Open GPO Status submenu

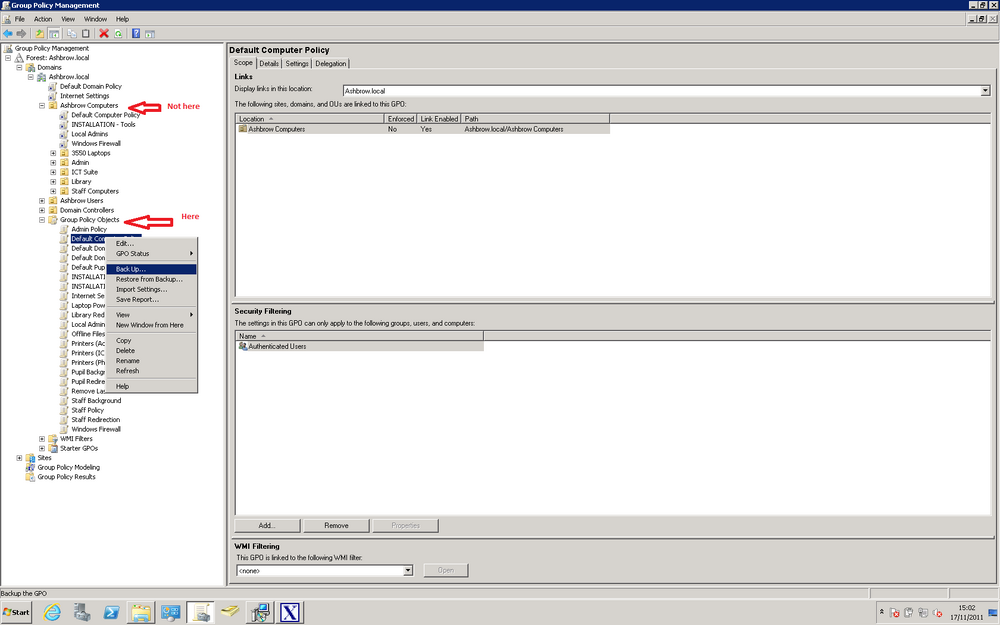coord(151,254)
